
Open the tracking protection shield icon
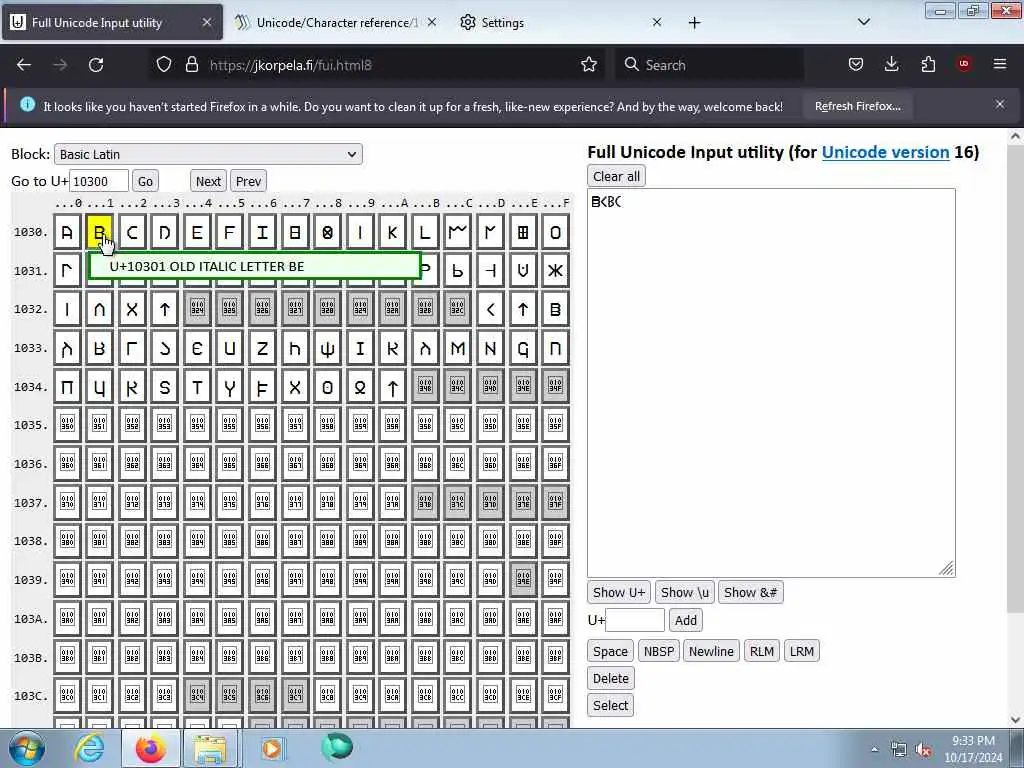pyautogui.click(x=164, y=65)
